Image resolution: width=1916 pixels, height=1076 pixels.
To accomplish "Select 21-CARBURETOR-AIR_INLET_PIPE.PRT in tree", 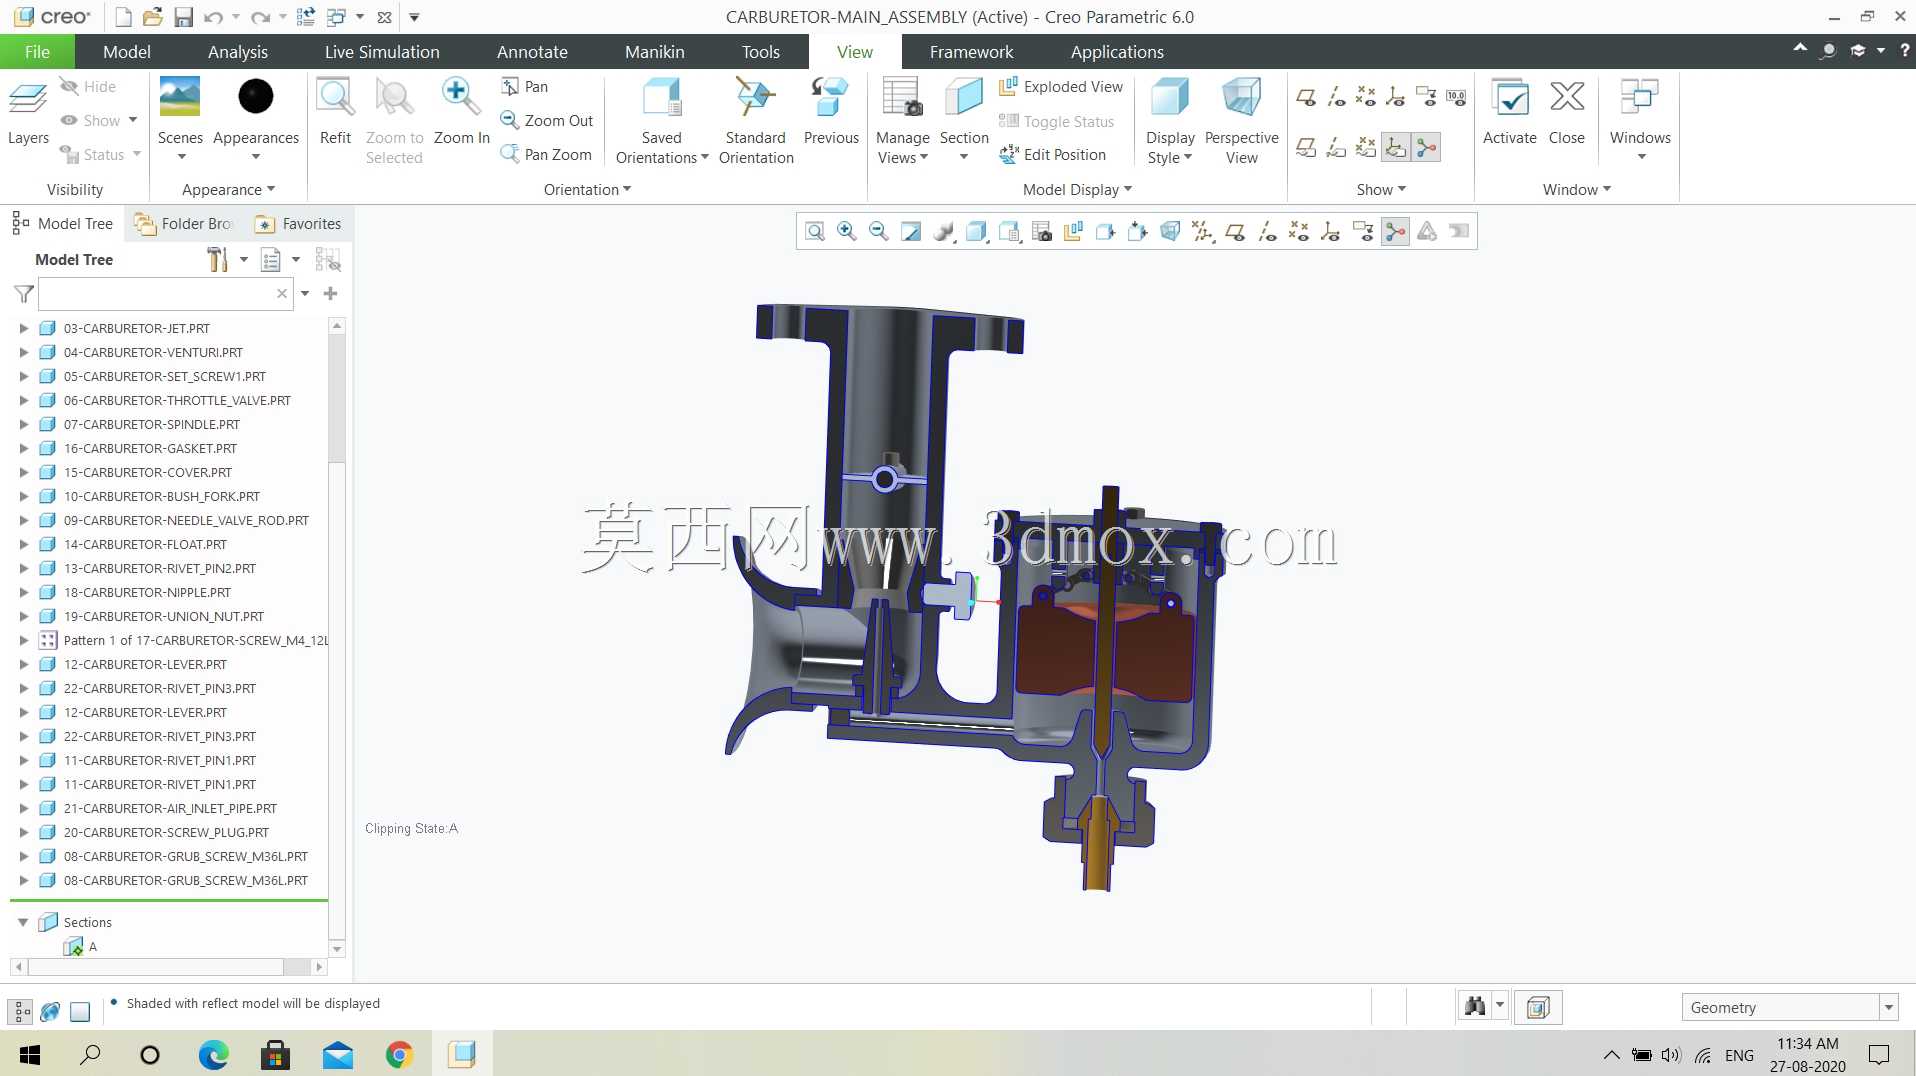I will [x=170, y=808].
